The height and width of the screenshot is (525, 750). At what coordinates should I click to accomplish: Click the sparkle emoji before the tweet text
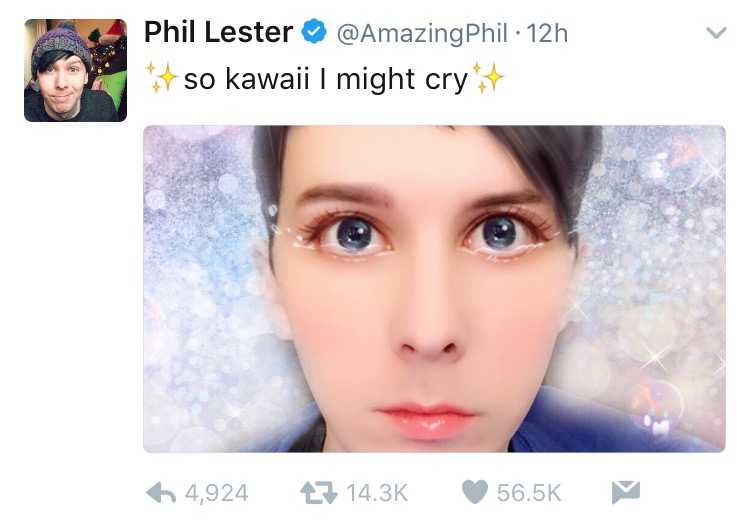[x=161, y=79]
